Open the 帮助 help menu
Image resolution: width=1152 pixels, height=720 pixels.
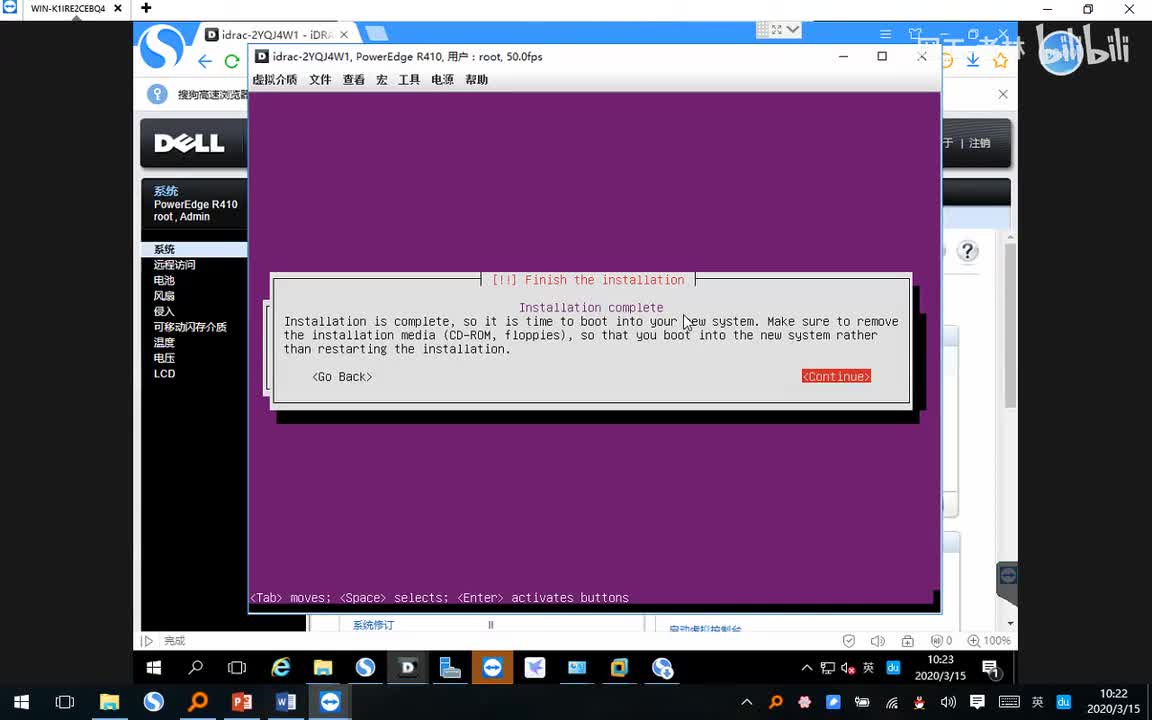coord(476,79)
